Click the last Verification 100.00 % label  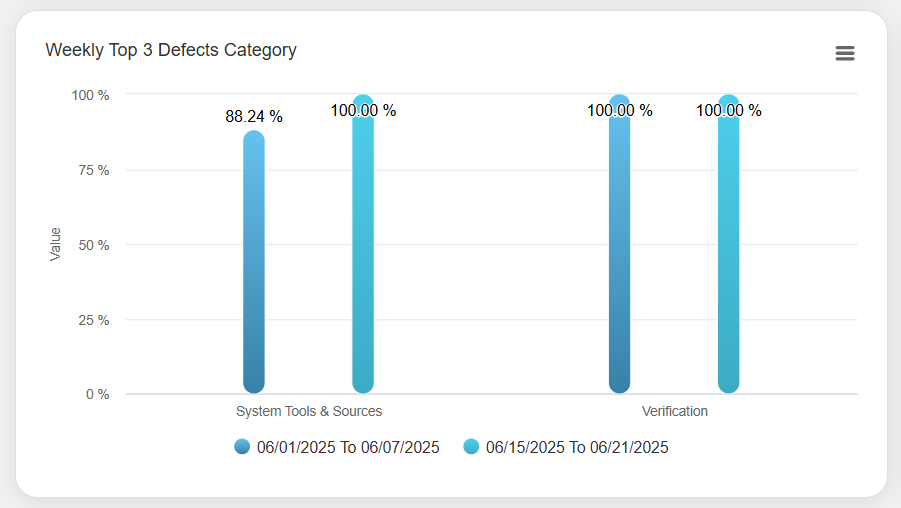729,111
